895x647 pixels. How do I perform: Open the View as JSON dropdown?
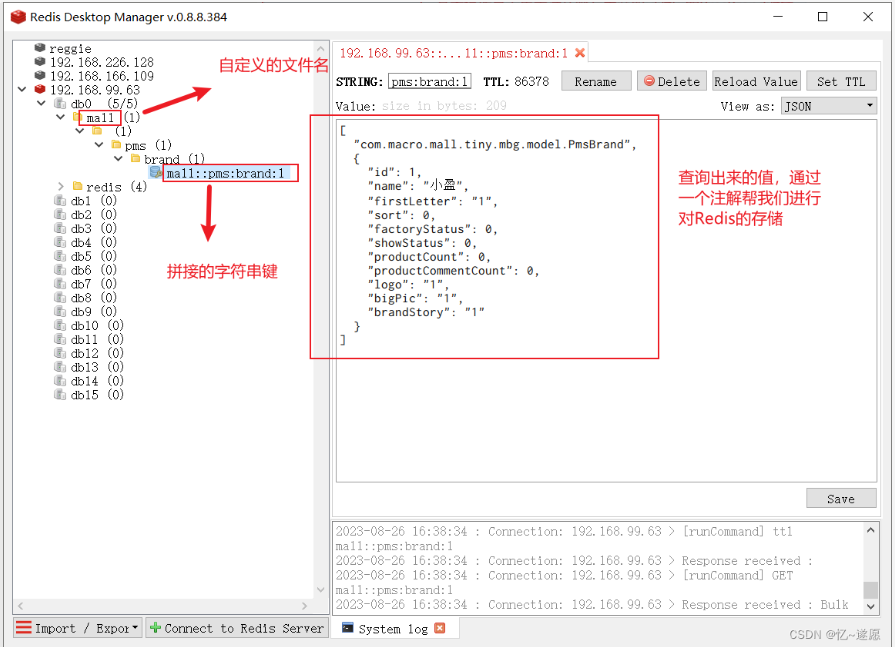[828, 106]
